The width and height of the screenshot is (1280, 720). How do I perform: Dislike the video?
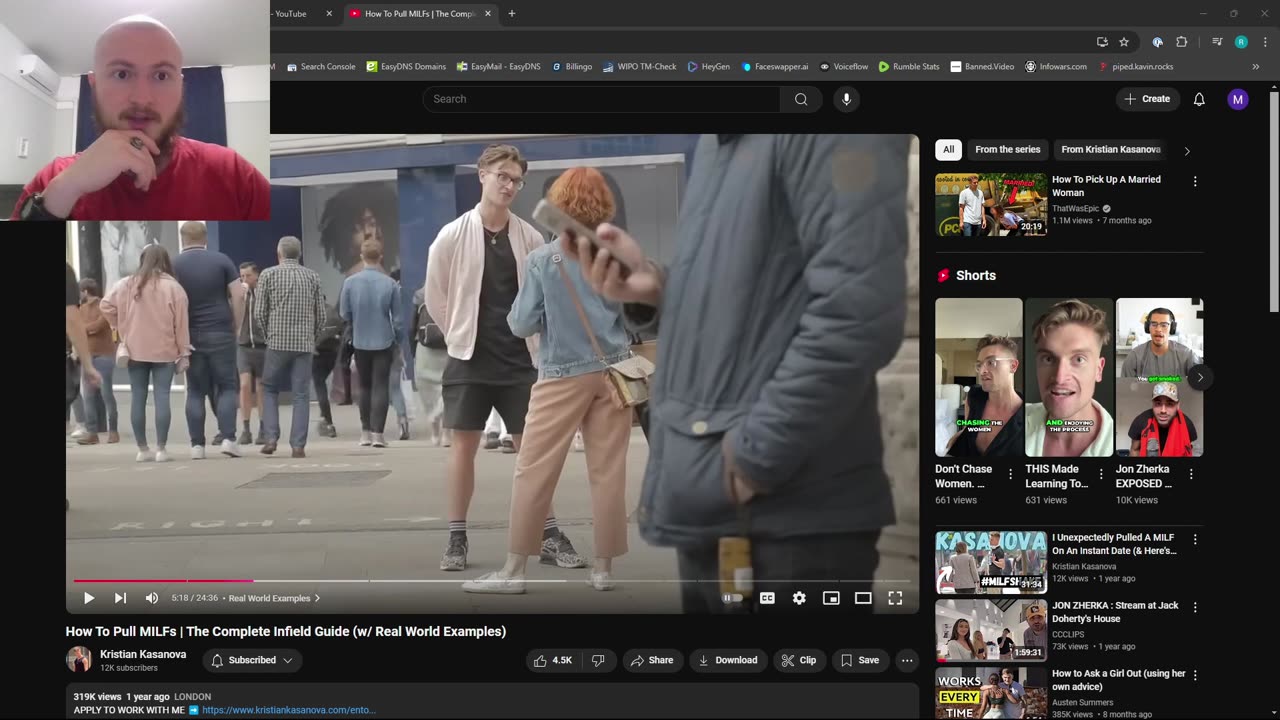(x=598, y=660)
